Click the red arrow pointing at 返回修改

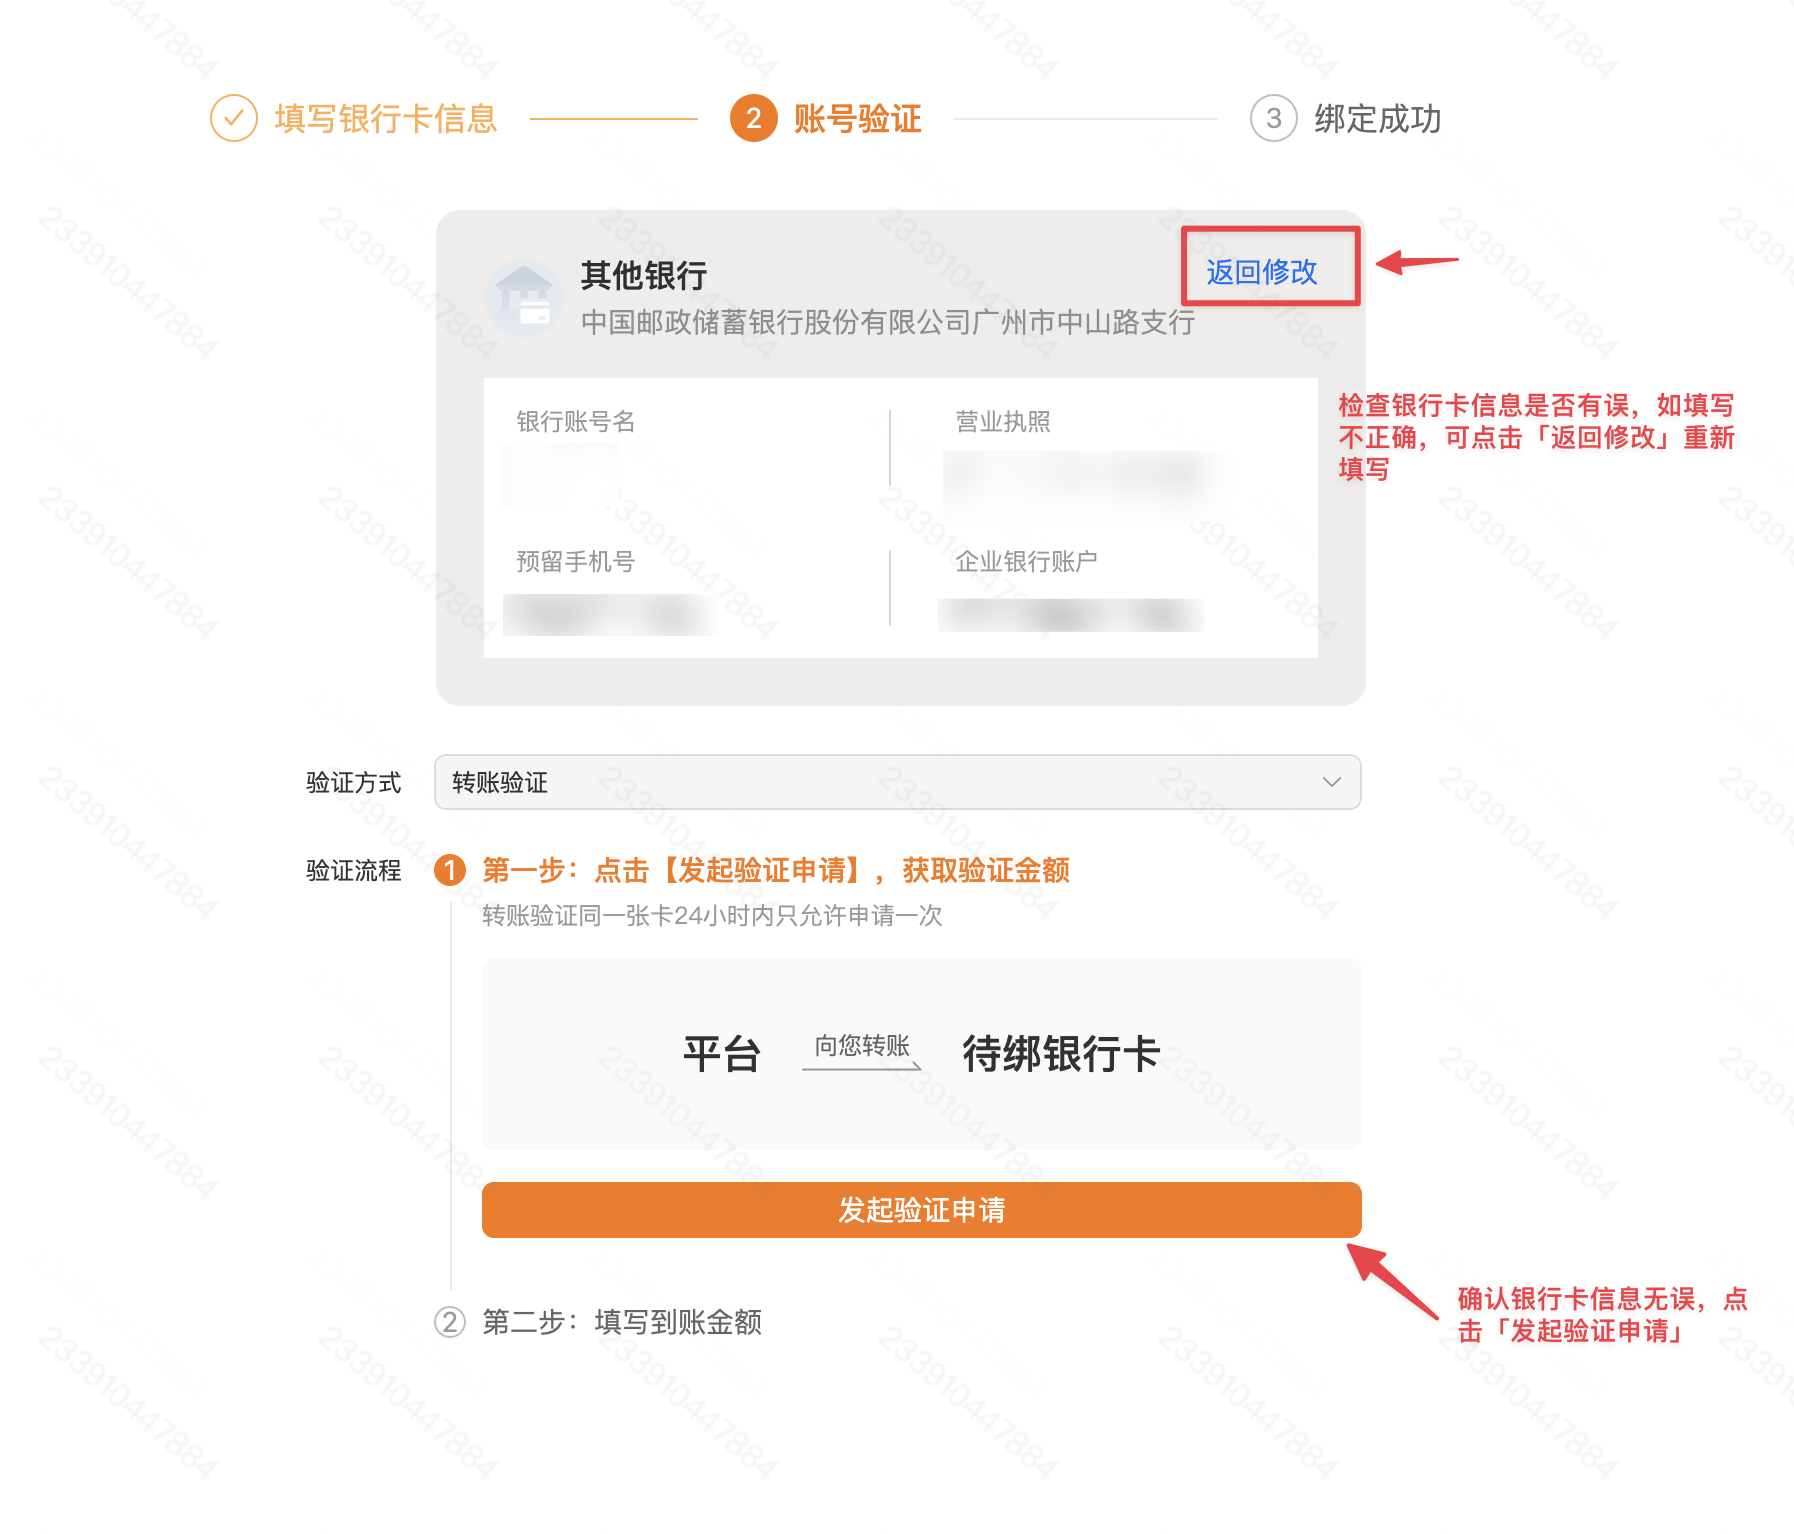[1415, 260]
